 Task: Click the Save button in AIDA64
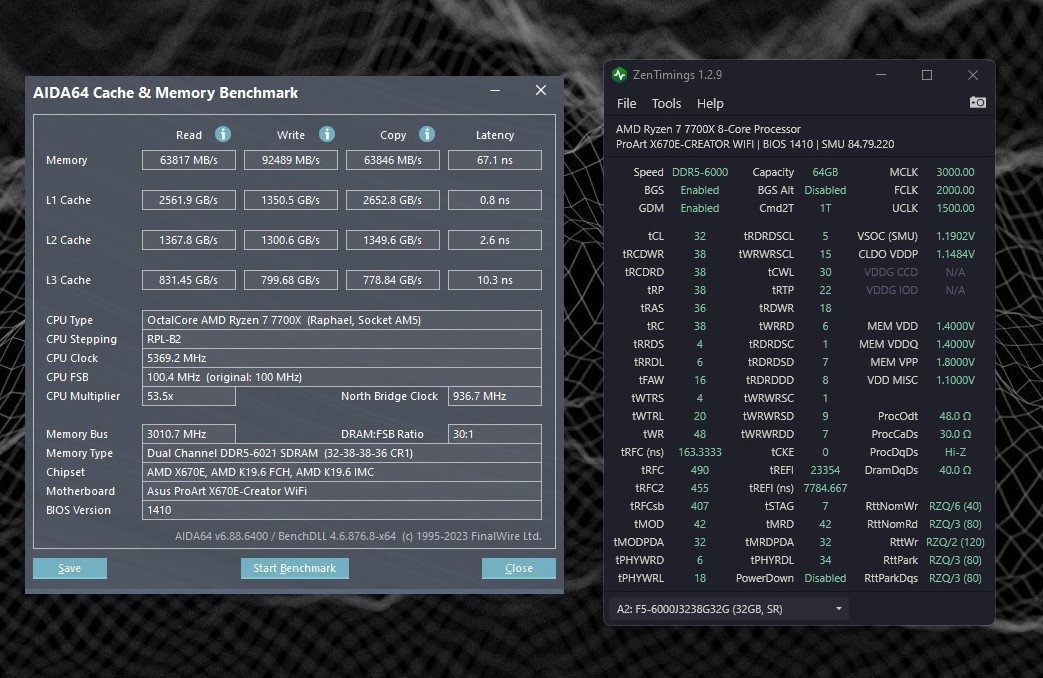(70, 568)
